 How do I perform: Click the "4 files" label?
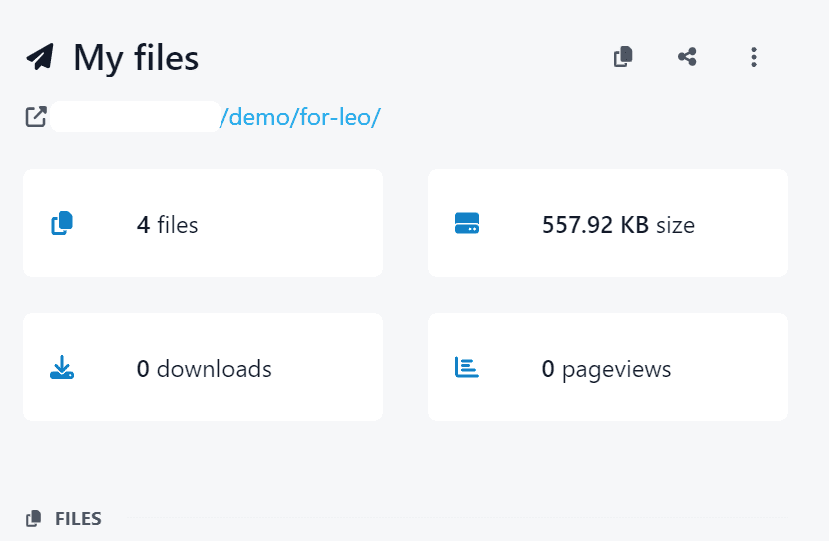(167, 225)
